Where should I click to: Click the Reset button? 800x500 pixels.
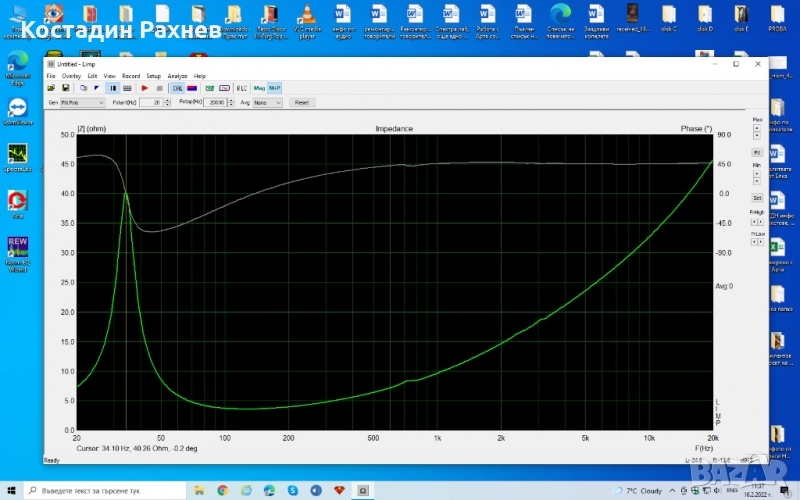(301, 102)
